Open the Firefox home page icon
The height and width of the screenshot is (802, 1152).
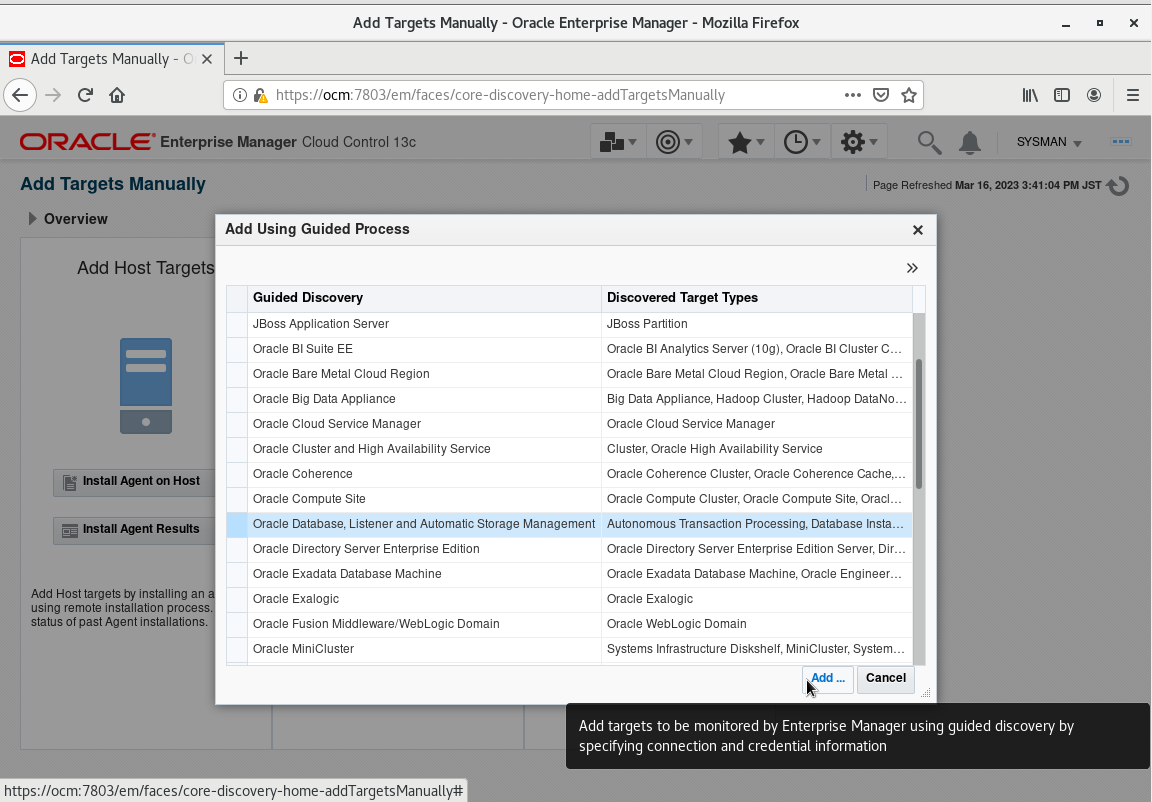117,95
